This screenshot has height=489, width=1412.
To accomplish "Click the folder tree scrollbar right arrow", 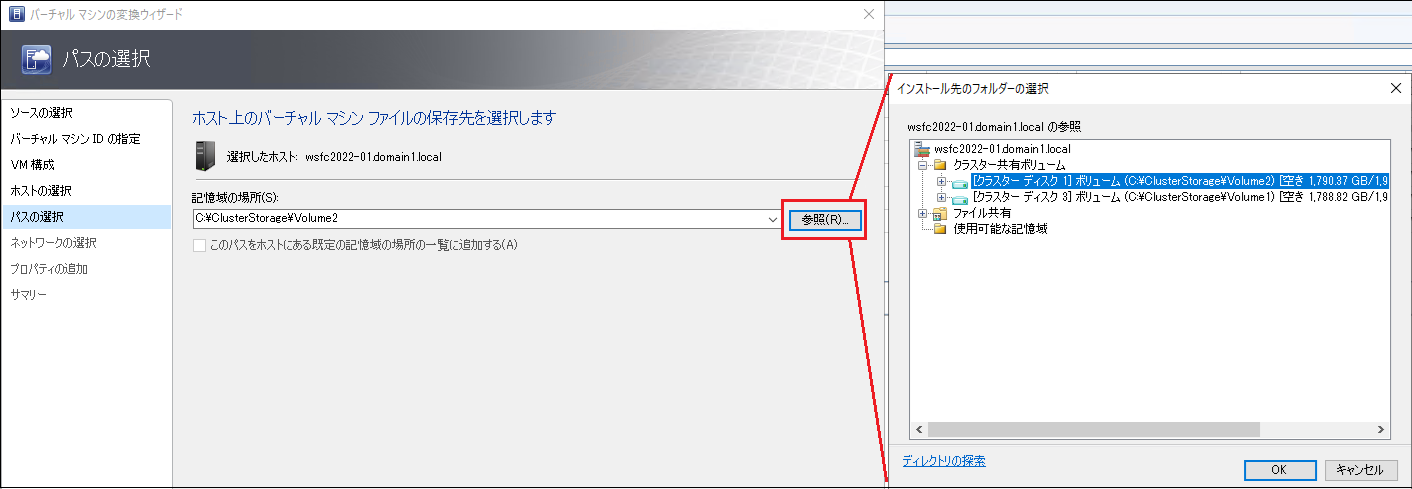I will coord(1380,429).
